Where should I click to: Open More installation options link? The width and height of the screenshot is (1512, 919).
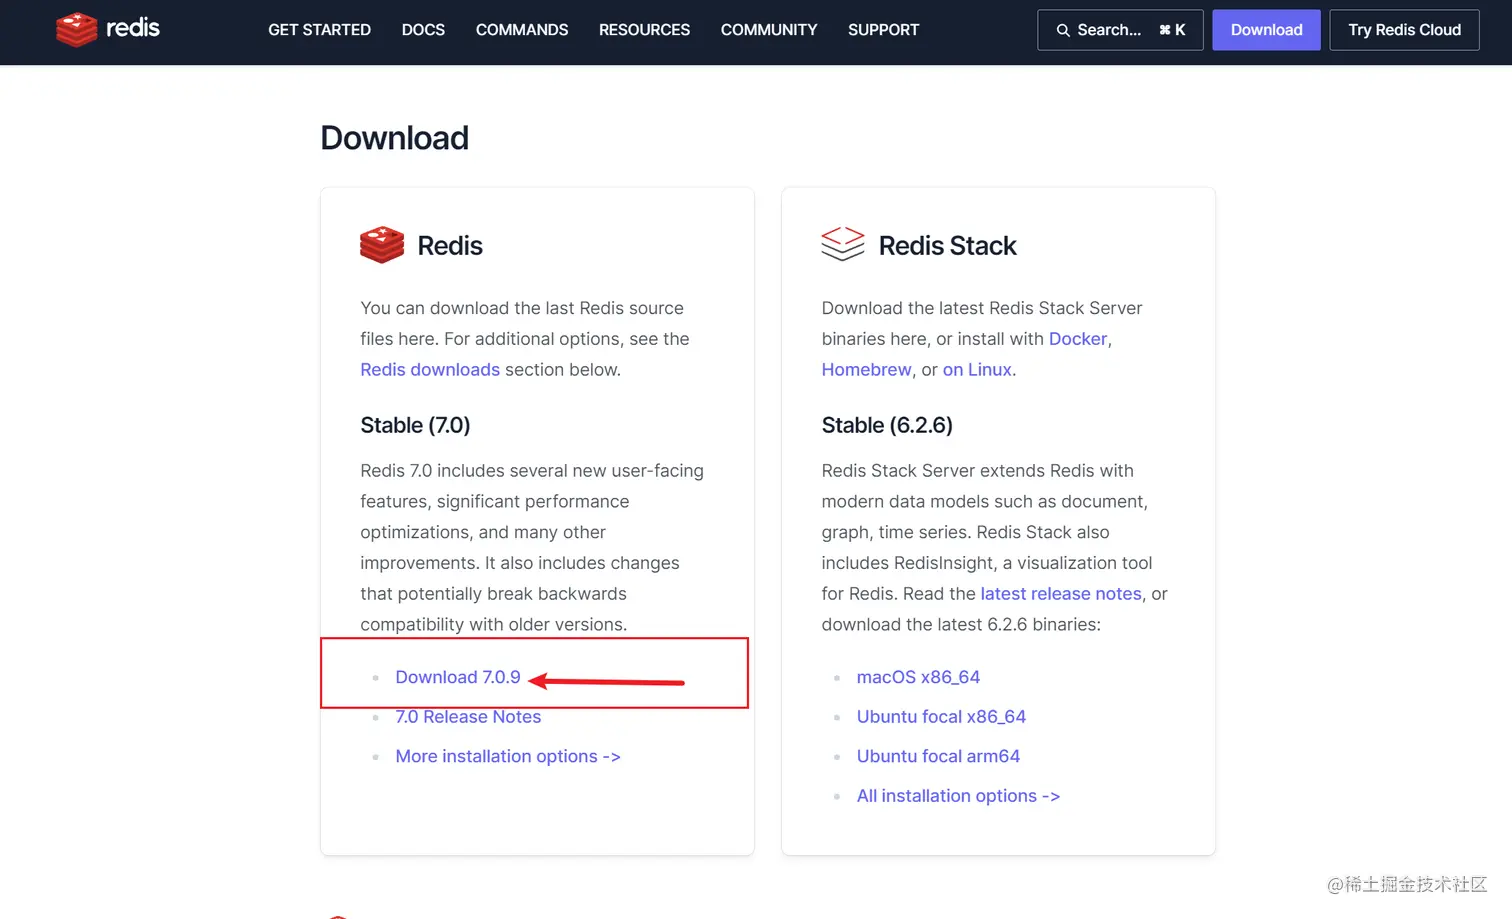coord(508,756)
